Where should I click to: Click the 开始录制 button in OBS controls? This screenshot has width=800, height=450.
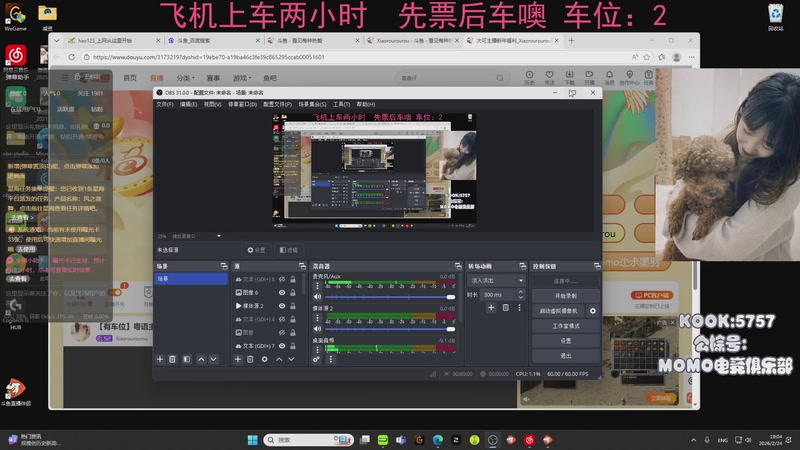pyautogui.click(x=566, y=296)
